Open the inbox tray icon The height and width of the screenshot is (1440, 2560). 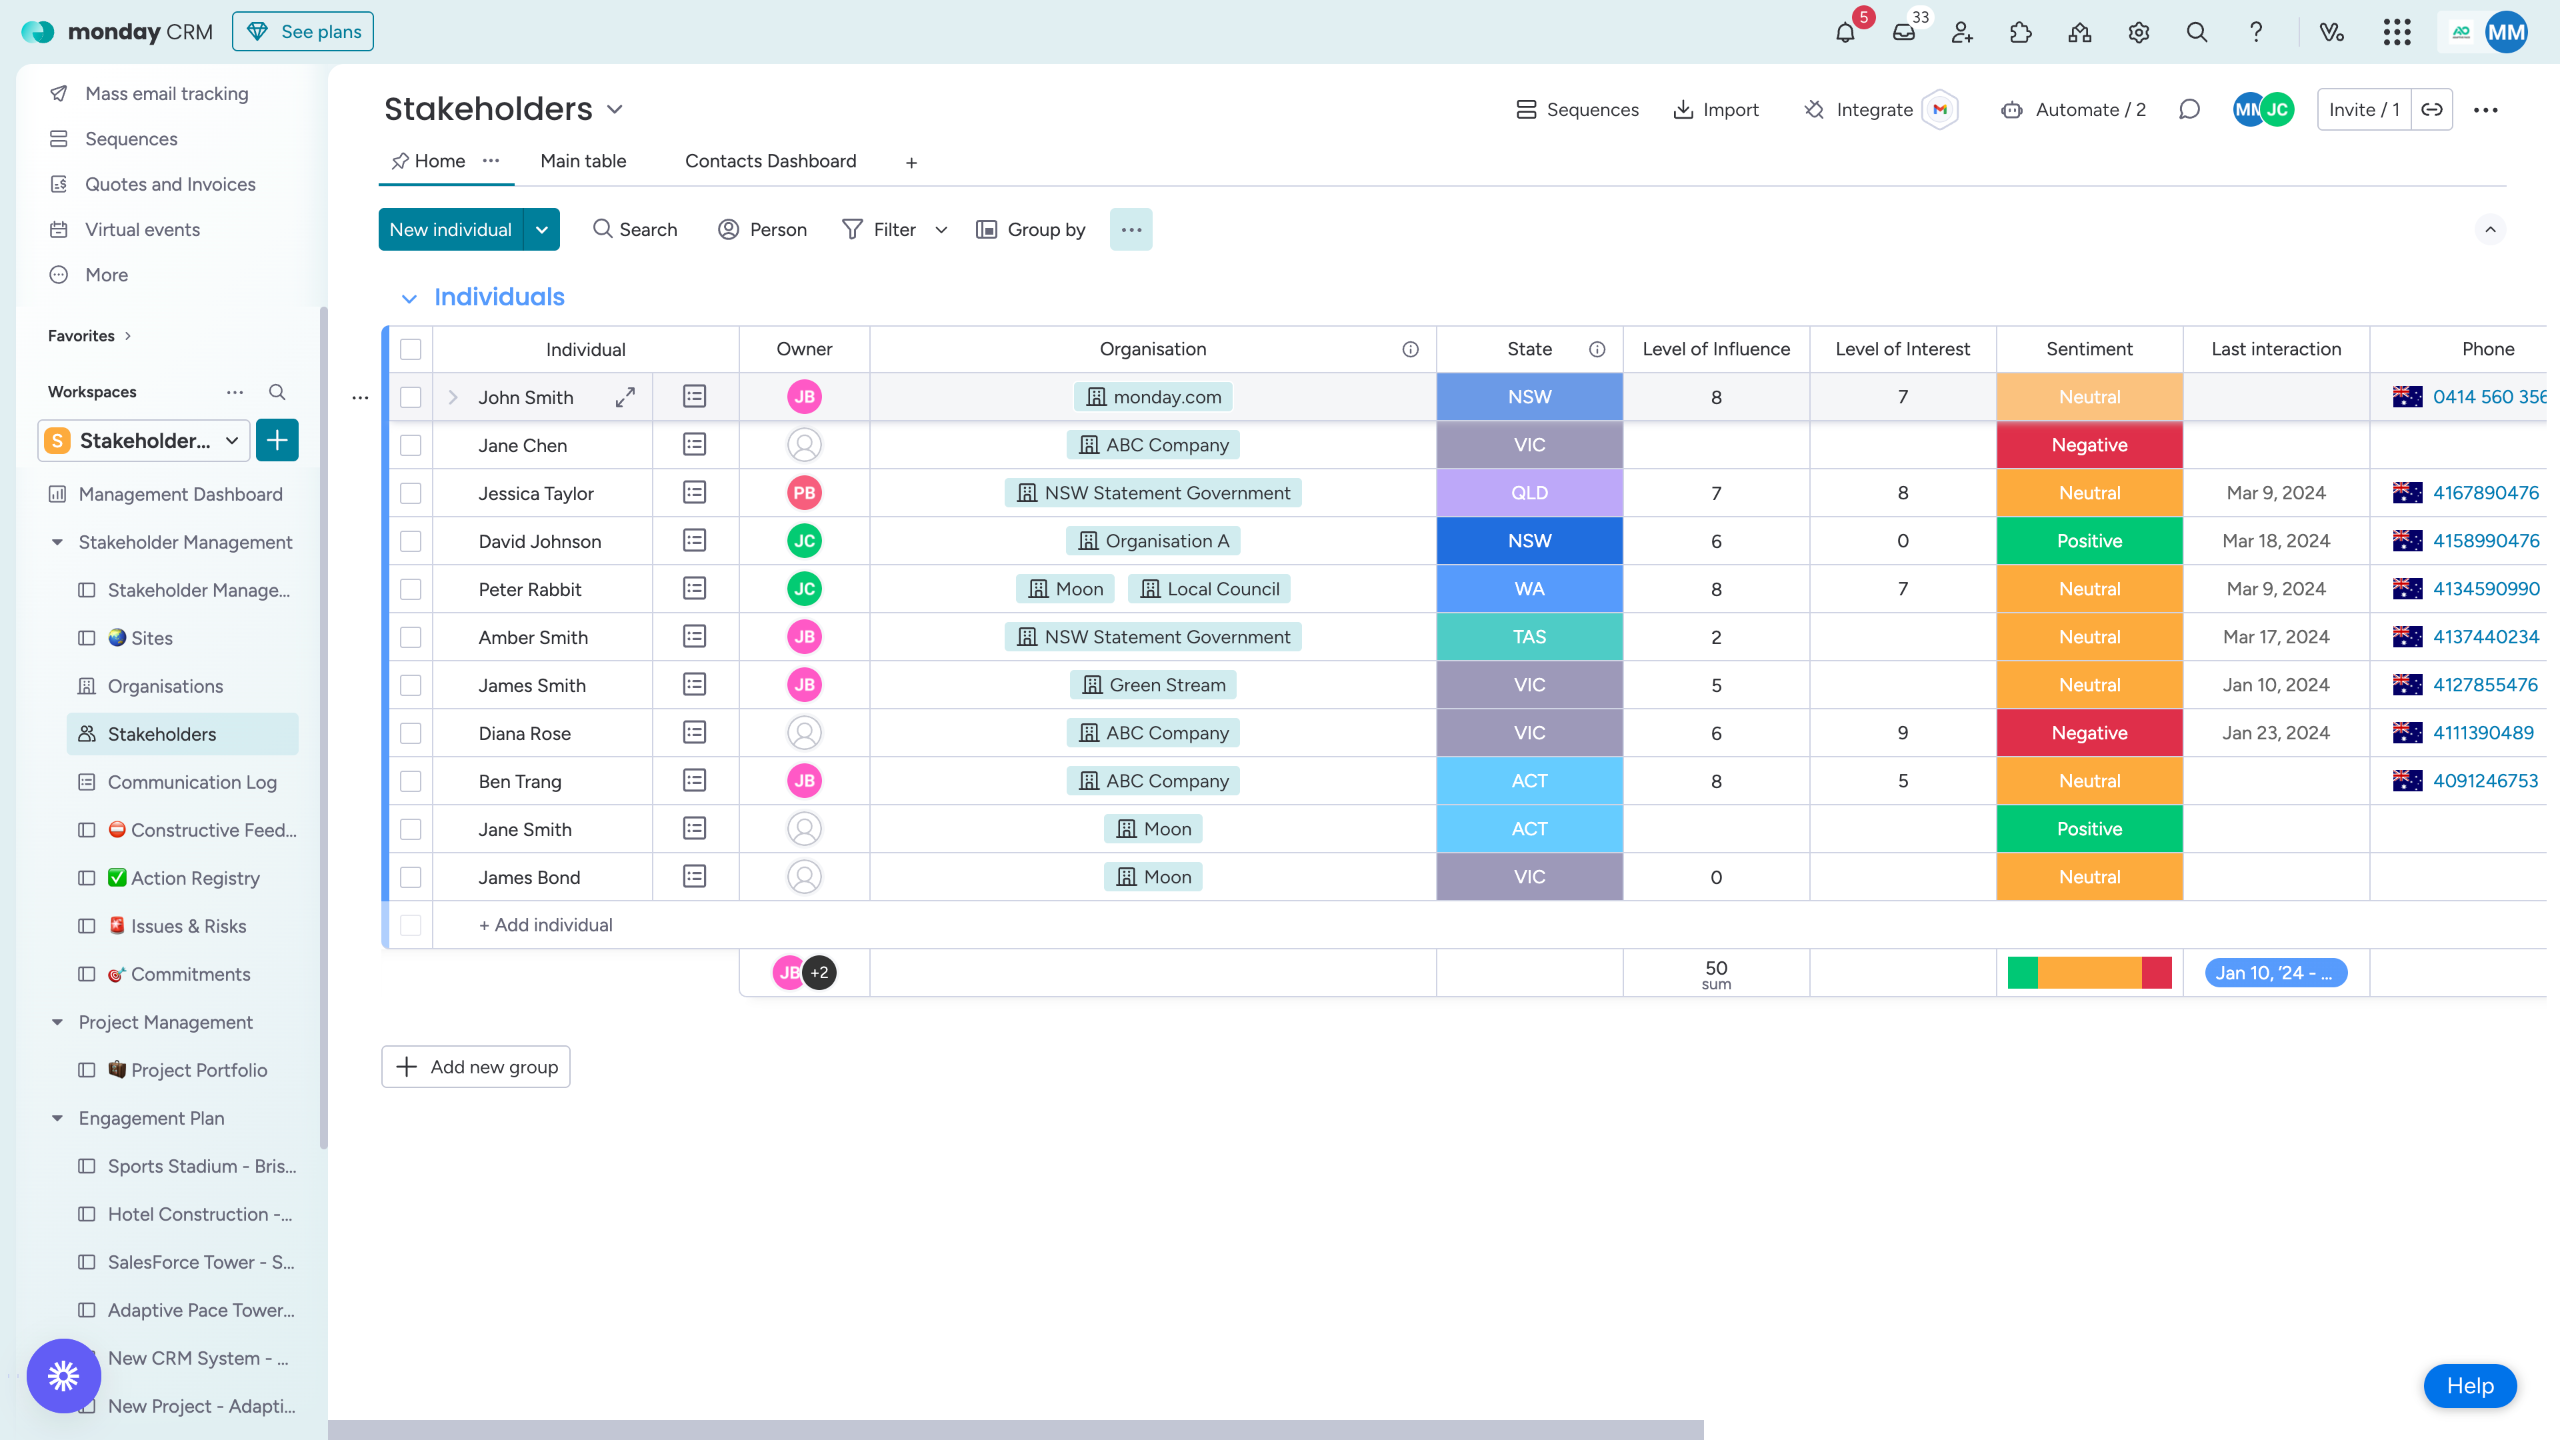pos(1904,32)
